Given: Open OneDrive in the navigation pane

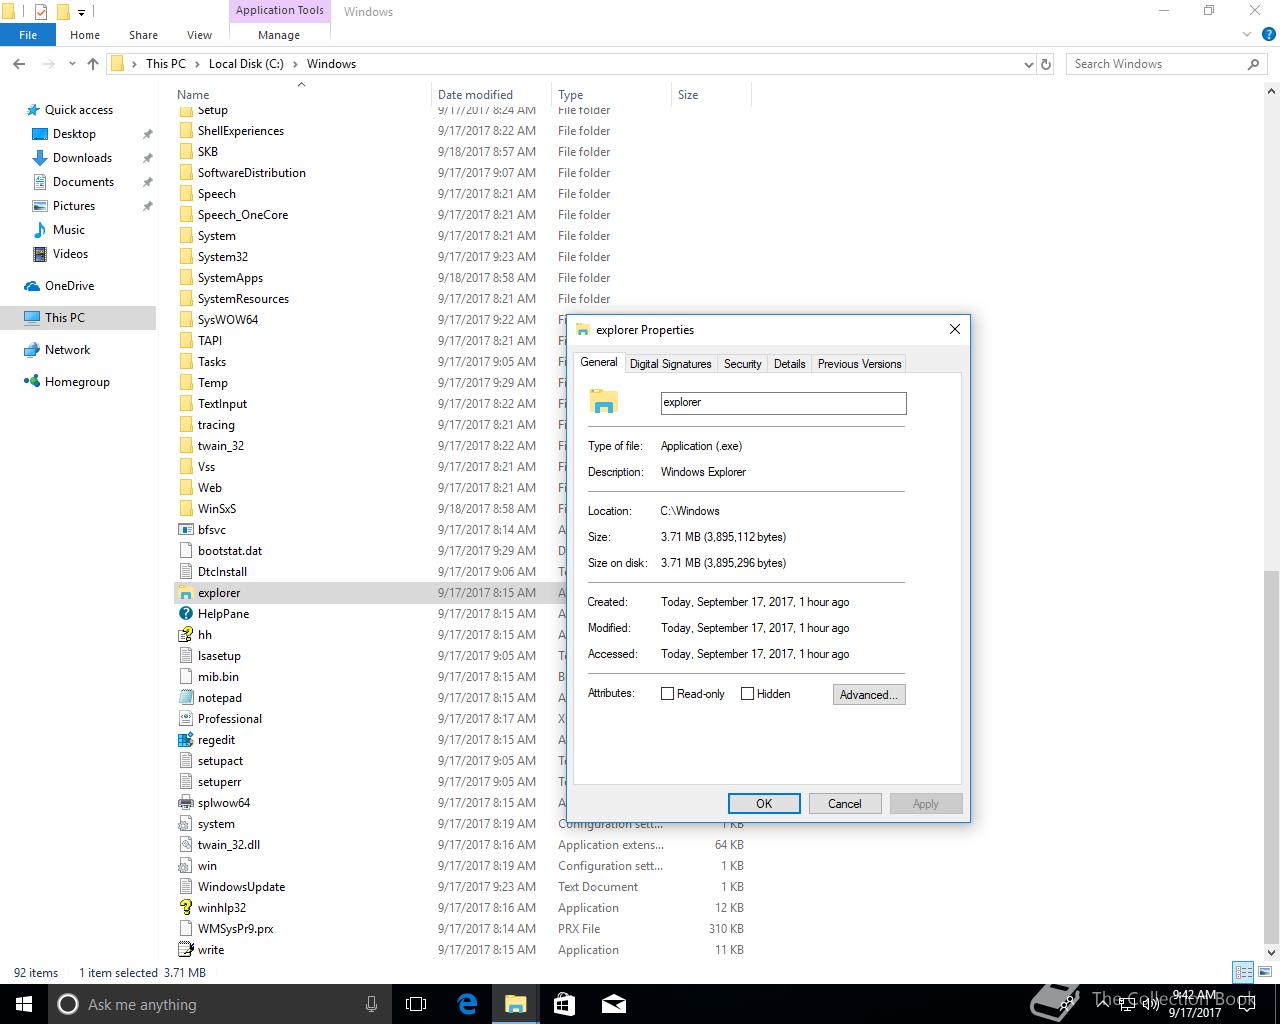Looking at the screenshot, I should [x=69, y=286].
